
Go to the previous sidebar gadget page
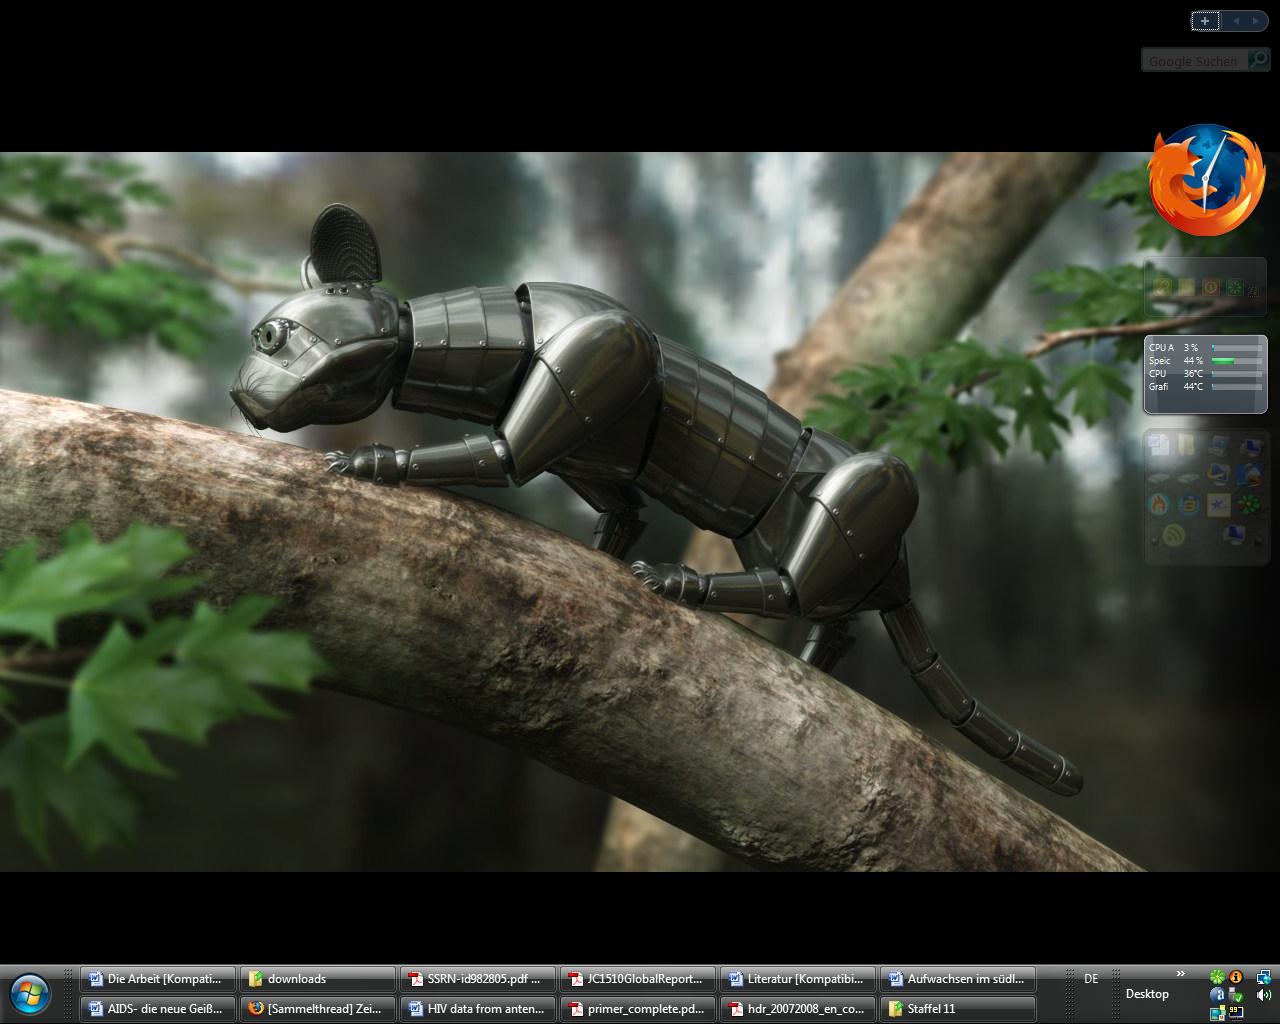coord(1236,20)
